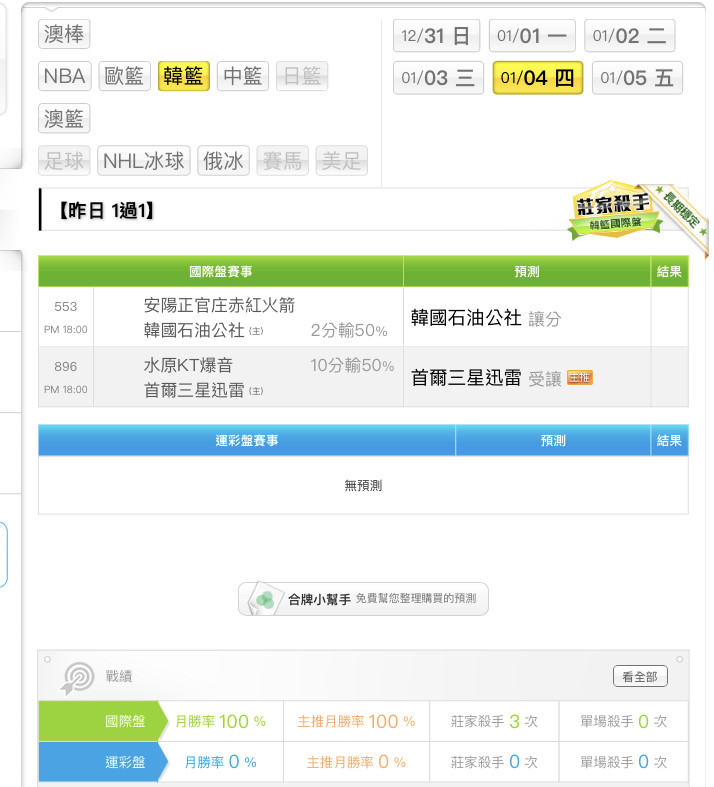Screen dimensions: 714x787
Task: Select the 足球 sport tab
Action: [x=64, y=161]
